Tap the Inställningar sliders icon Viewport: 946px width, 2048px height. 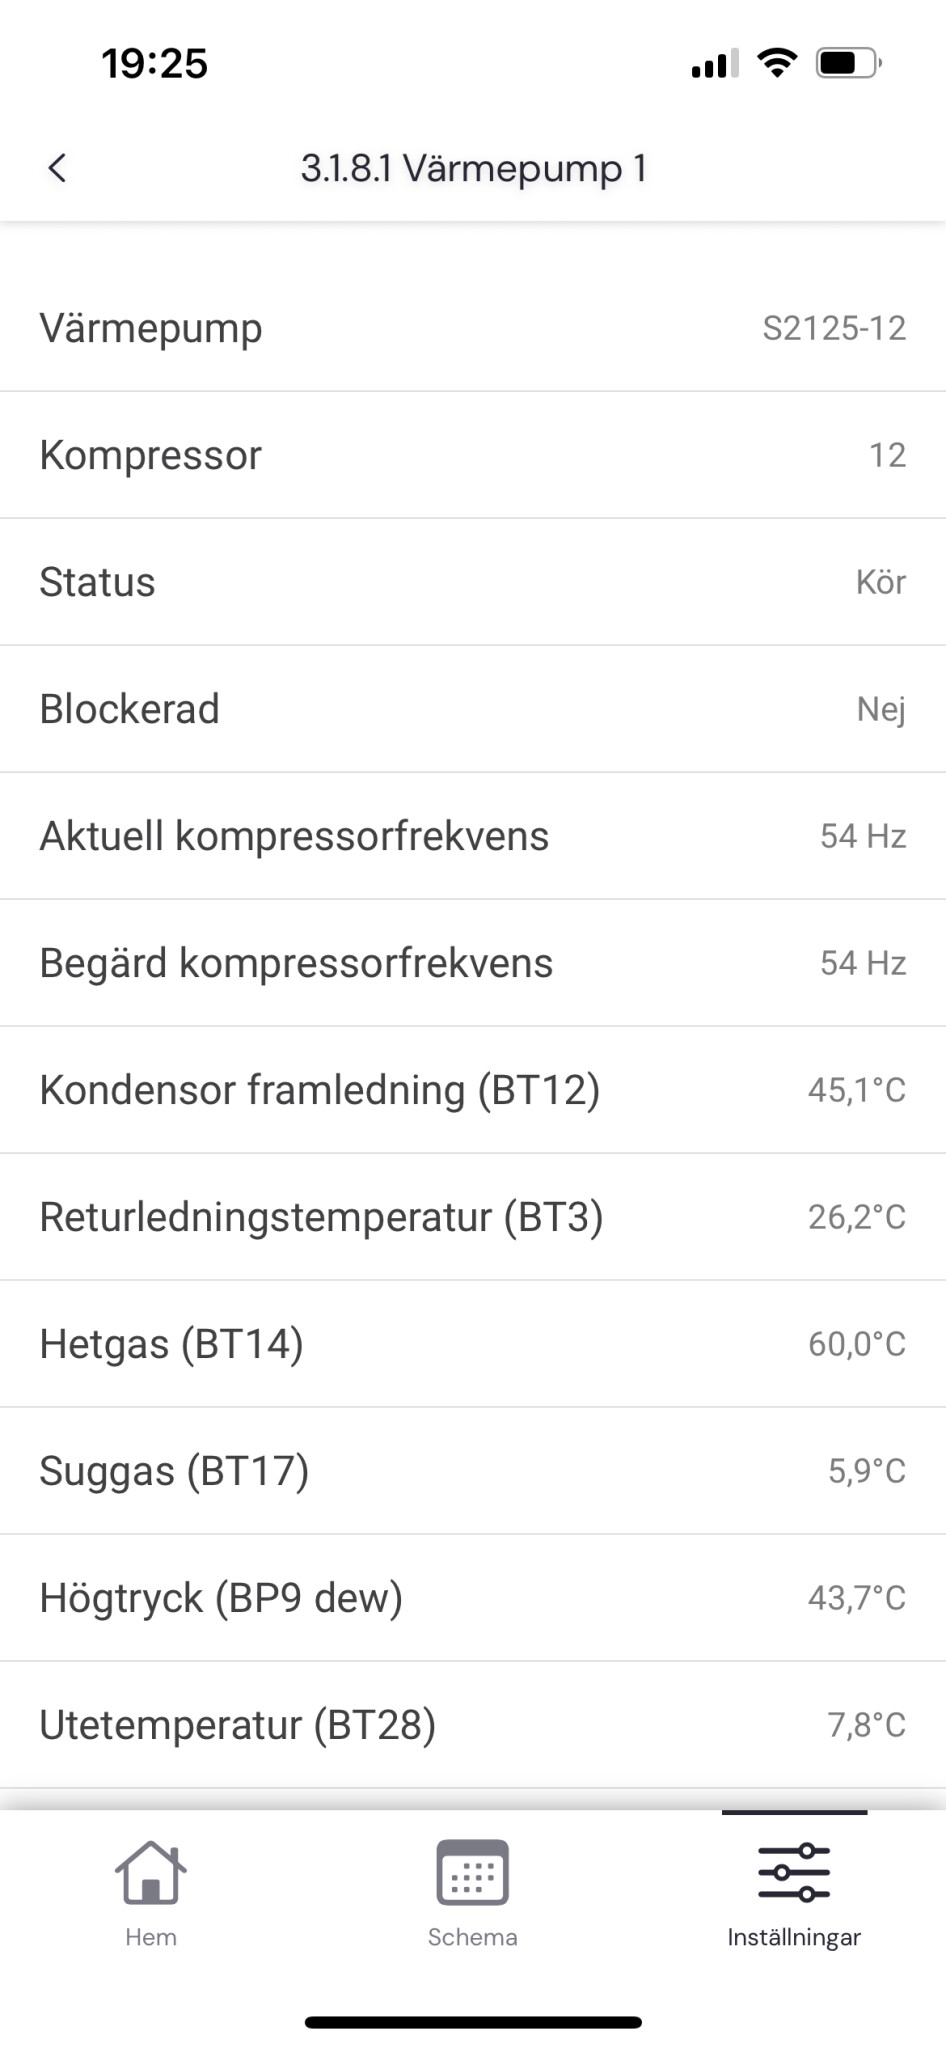tap(794, 1872)
